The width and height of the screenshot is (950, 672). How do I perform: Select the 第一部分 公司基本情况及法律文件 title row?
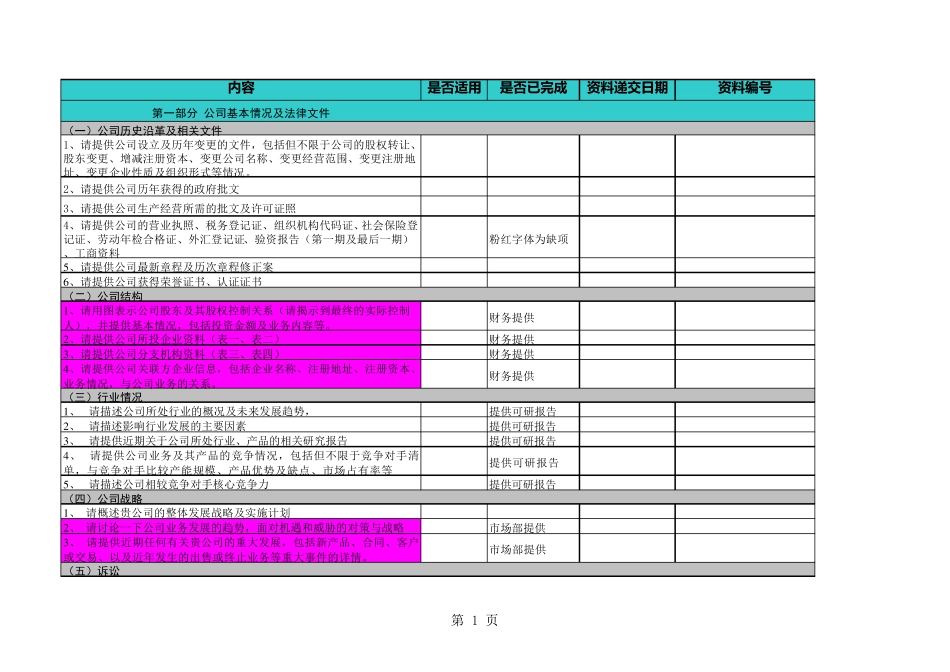(x=437, y=112)
